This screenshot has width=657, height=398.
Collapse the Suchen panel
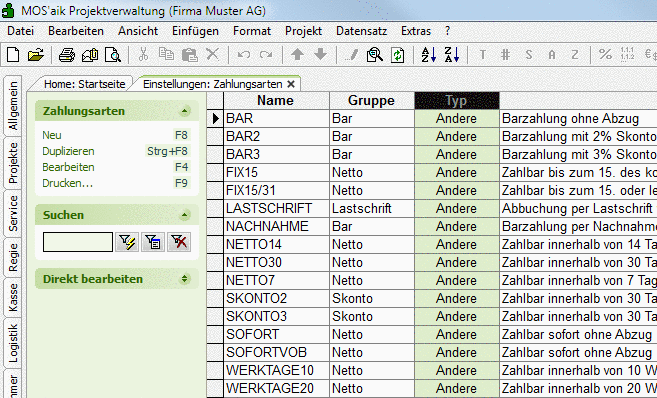(x=184, y=215)
